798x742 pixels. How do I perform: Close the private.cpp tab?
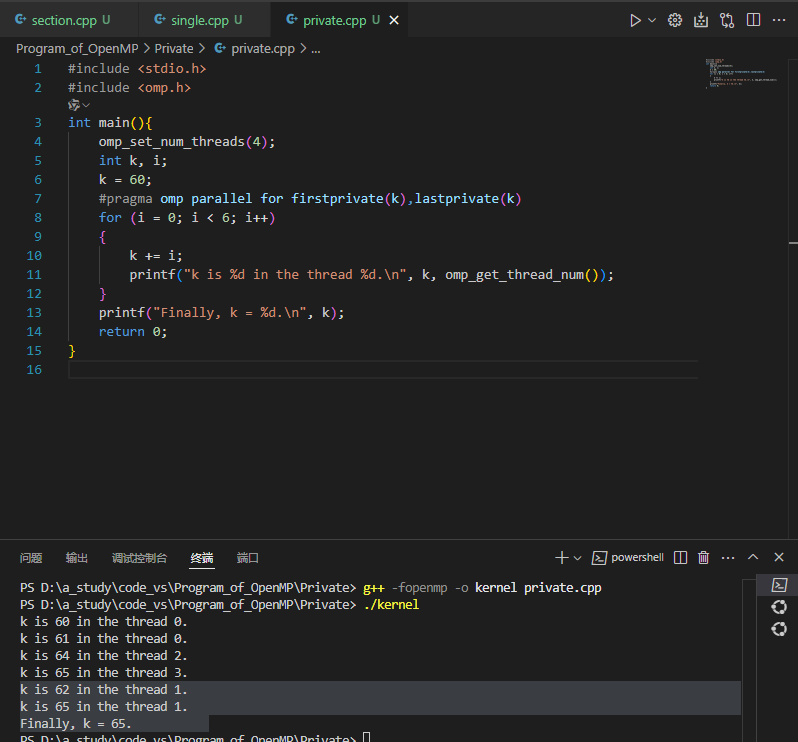click(x=394, y=20)
